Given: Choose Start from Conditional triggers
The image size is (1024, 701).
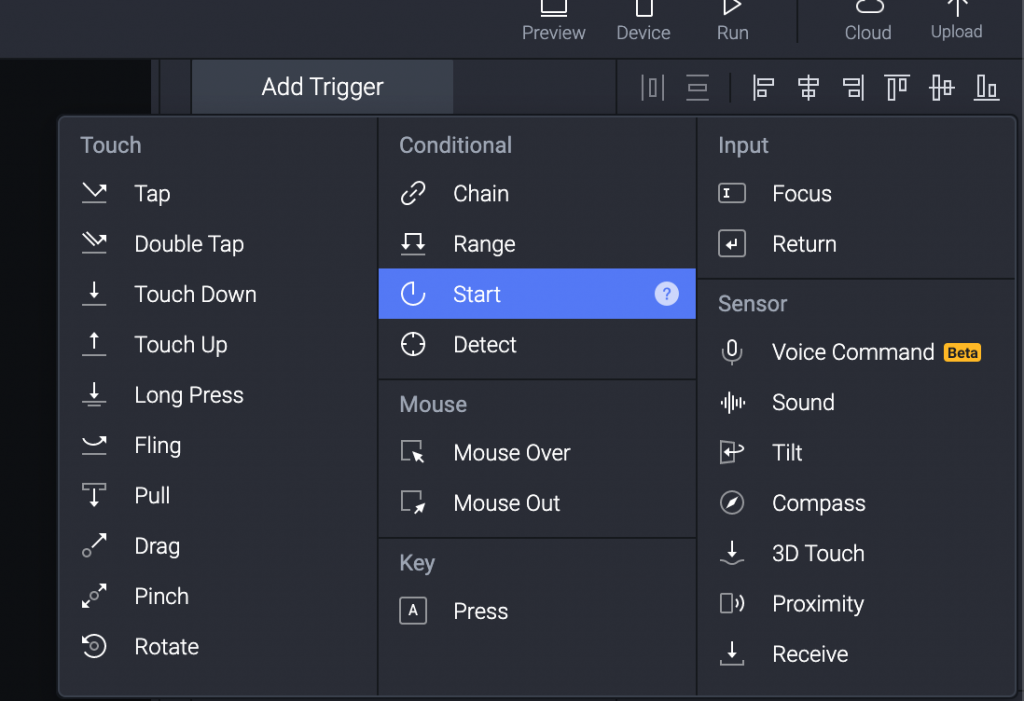Looking at the screenshot, I should pyautogui.click(x=477, y=294).
